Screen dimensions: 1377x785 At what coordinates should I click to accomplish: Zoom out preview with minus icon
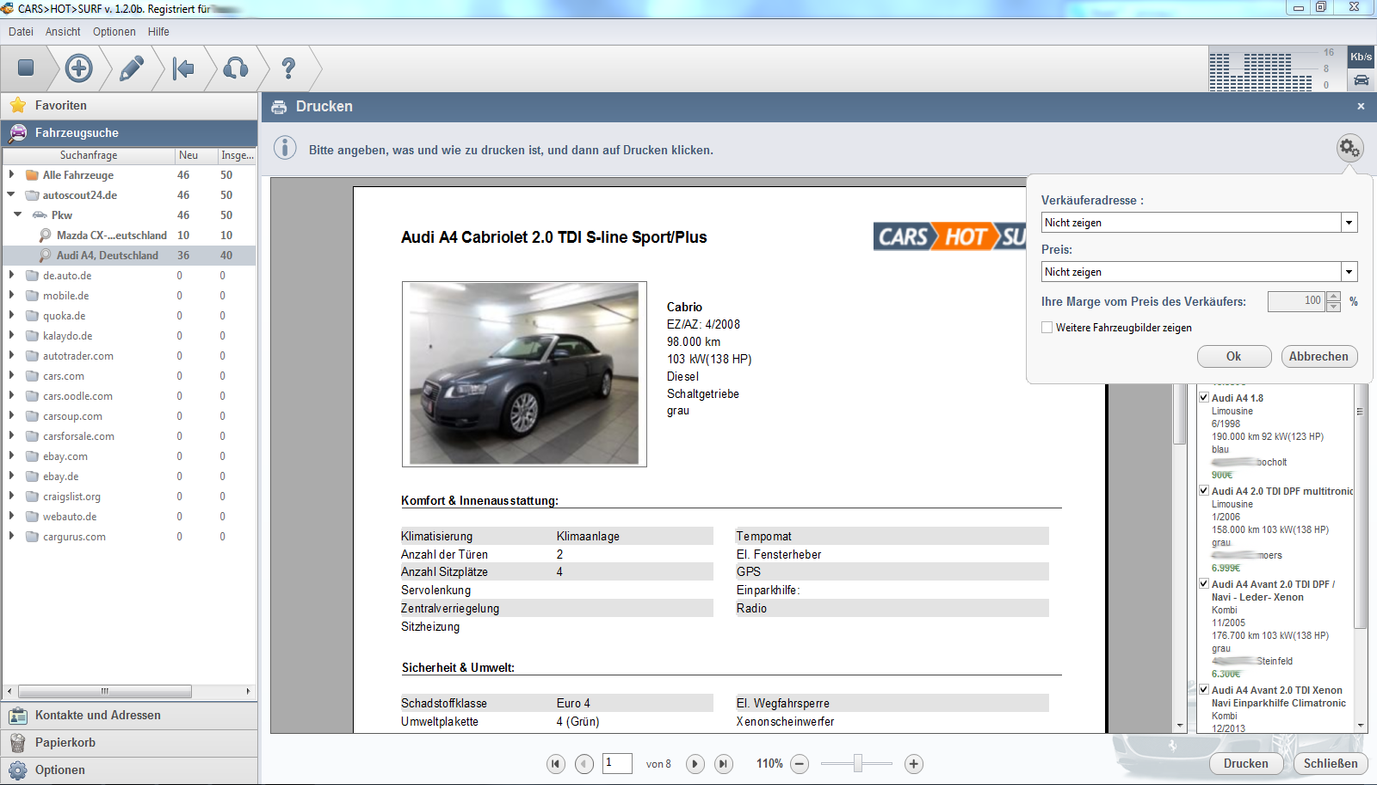(799, 764)
